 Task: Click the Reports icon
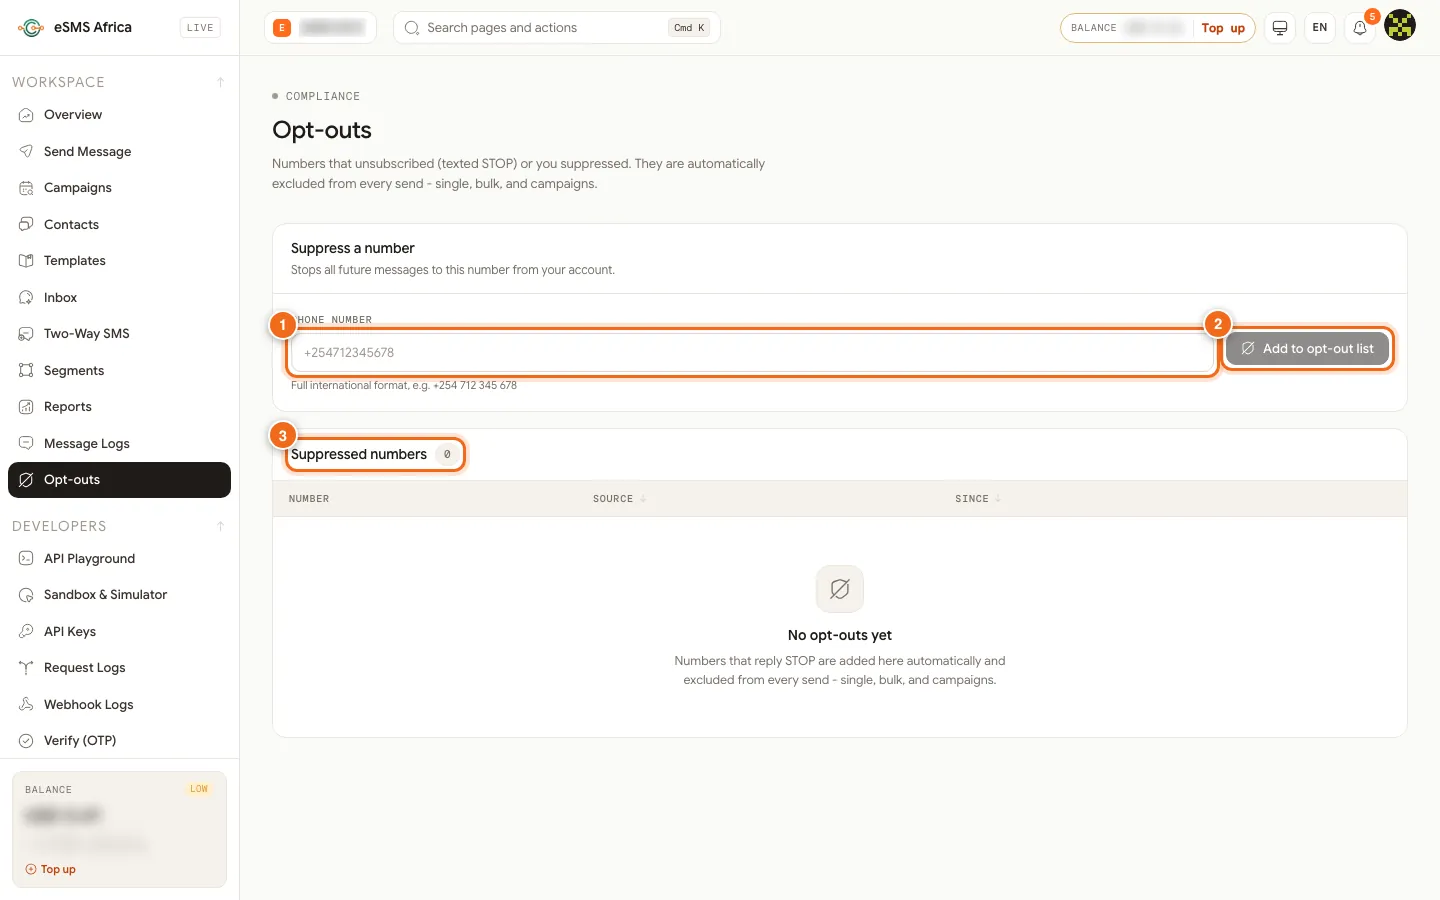click(x=26, y=407)
